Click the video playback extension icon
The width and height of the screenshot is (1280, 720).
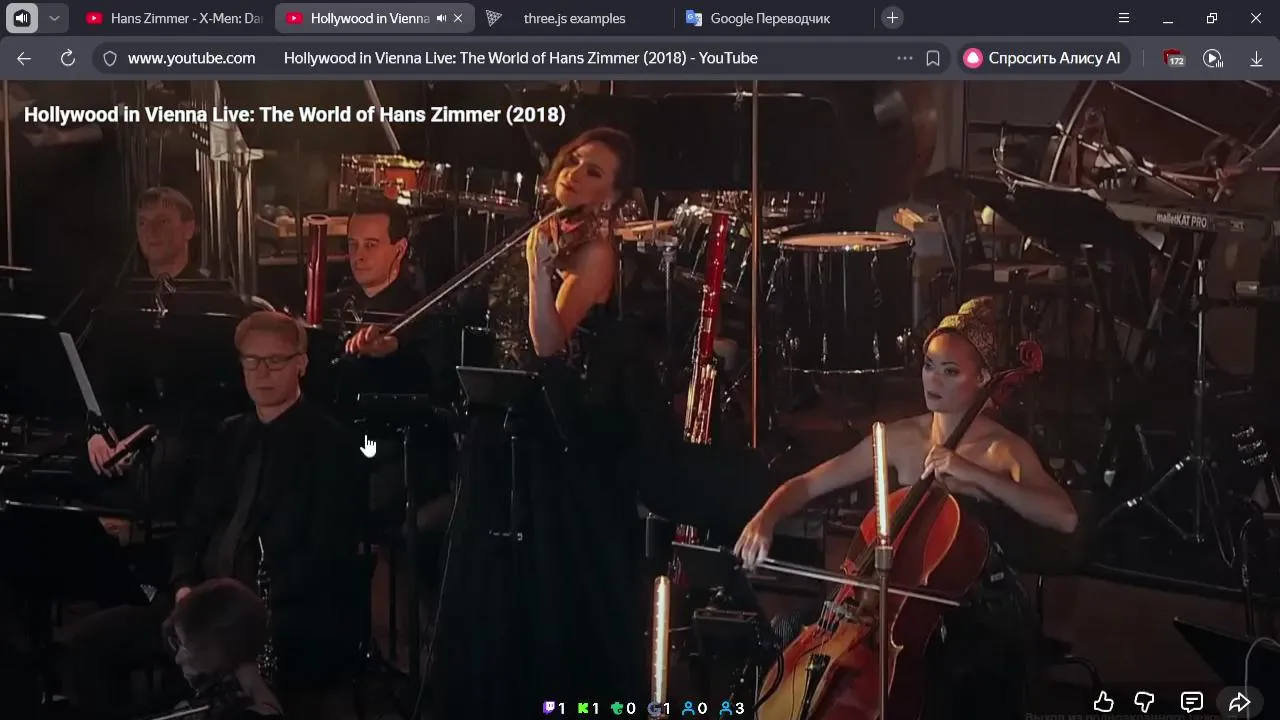1213,58
